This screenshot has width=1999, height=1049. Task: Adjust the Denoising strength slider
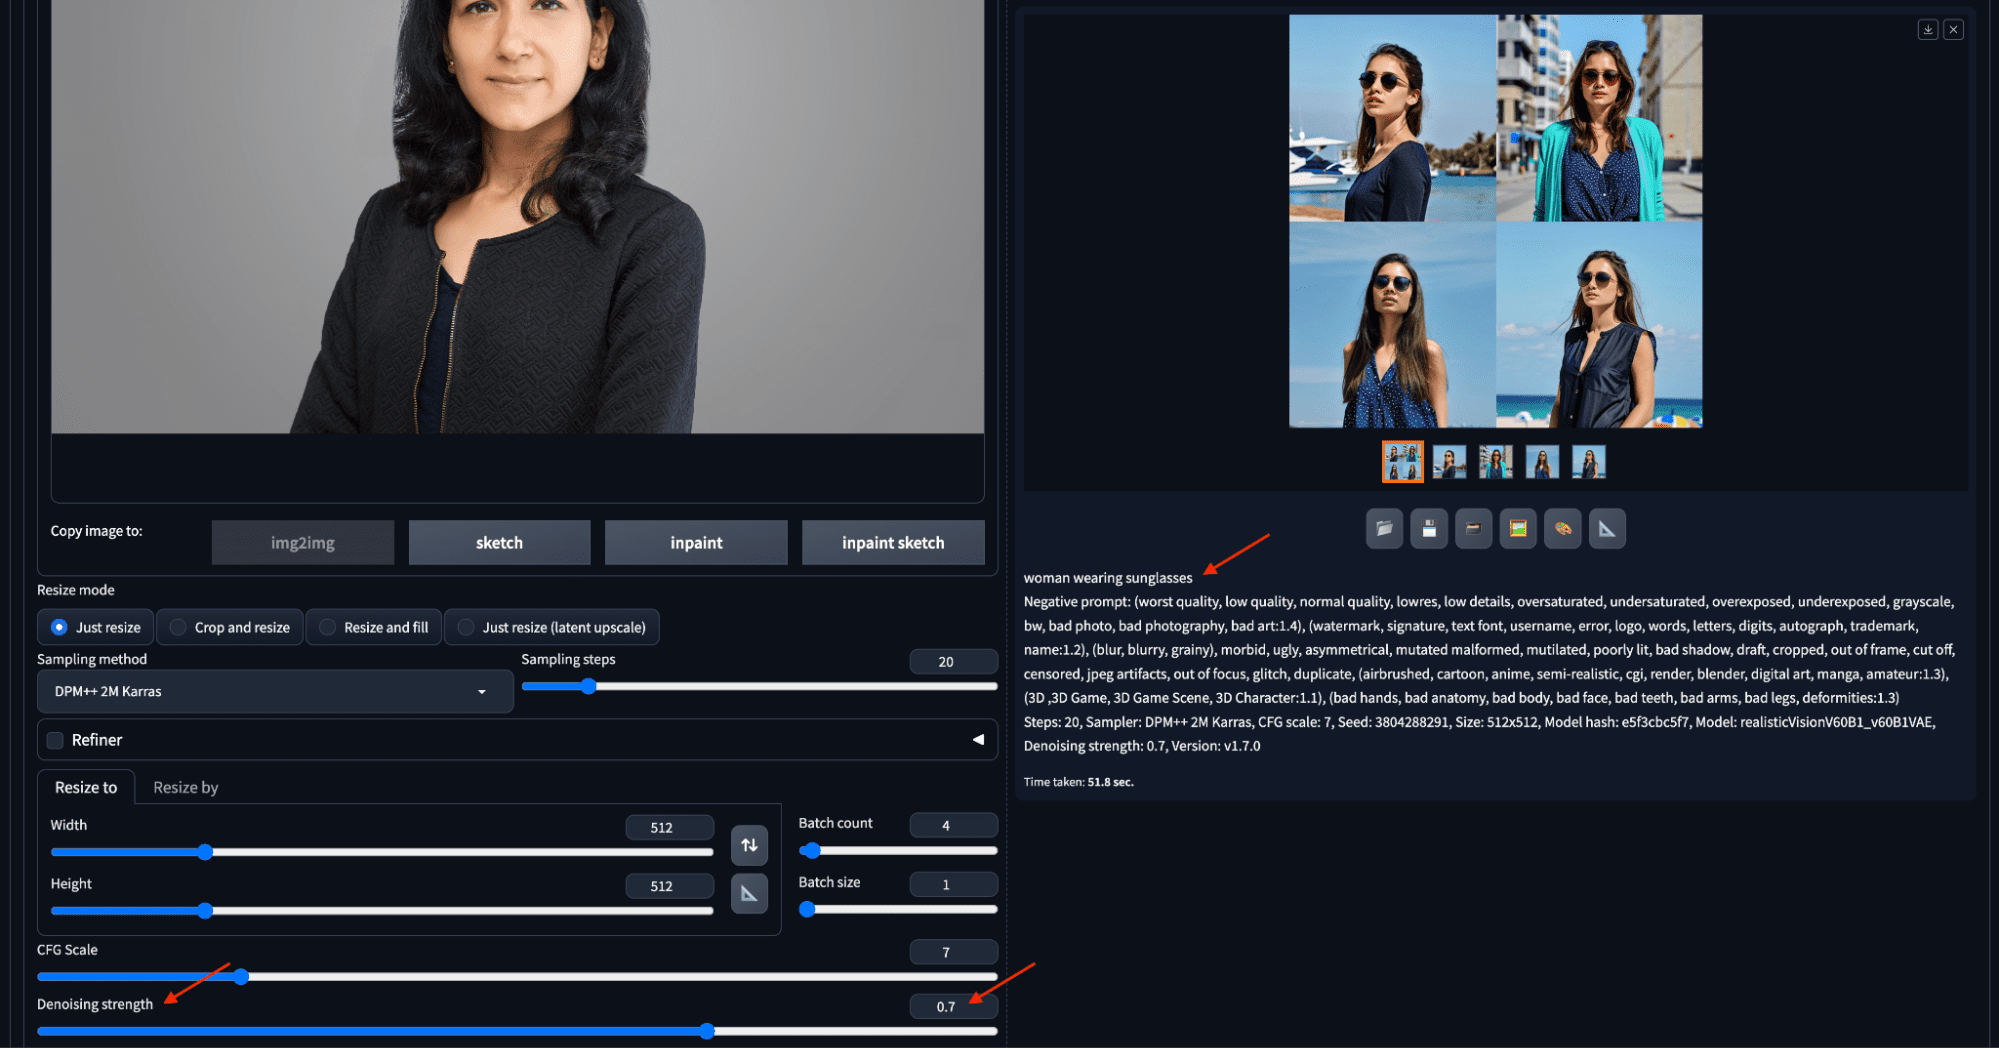click(x=517, y=1031)
